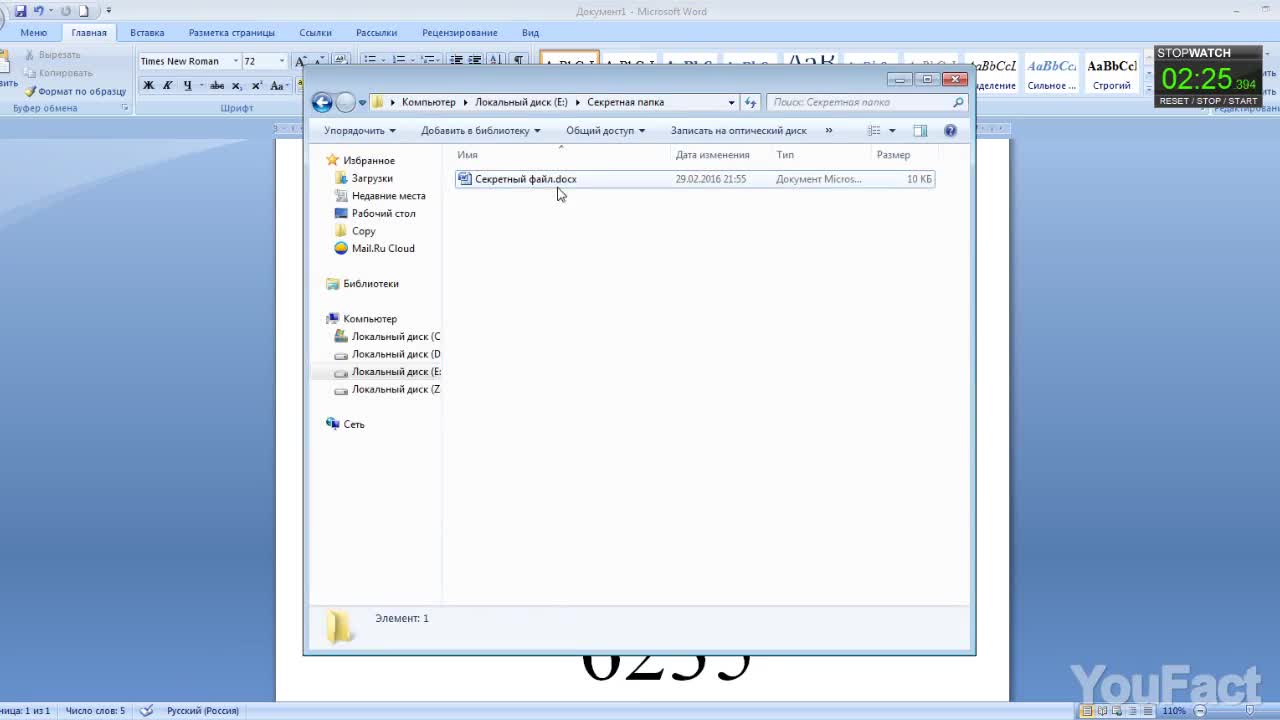
Task: Open the address bar history dropdown
Action: tap(731, 102)
